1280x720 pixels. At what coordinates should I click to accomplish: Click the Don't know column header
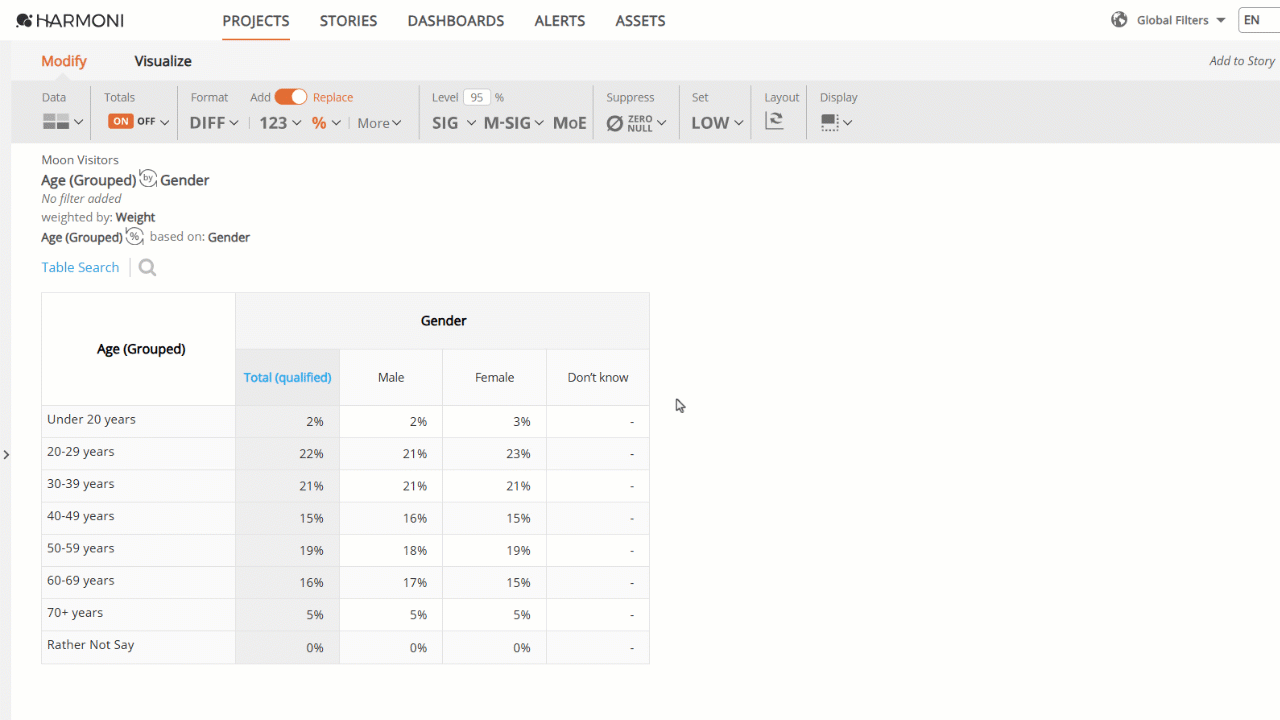click(598, 377)
